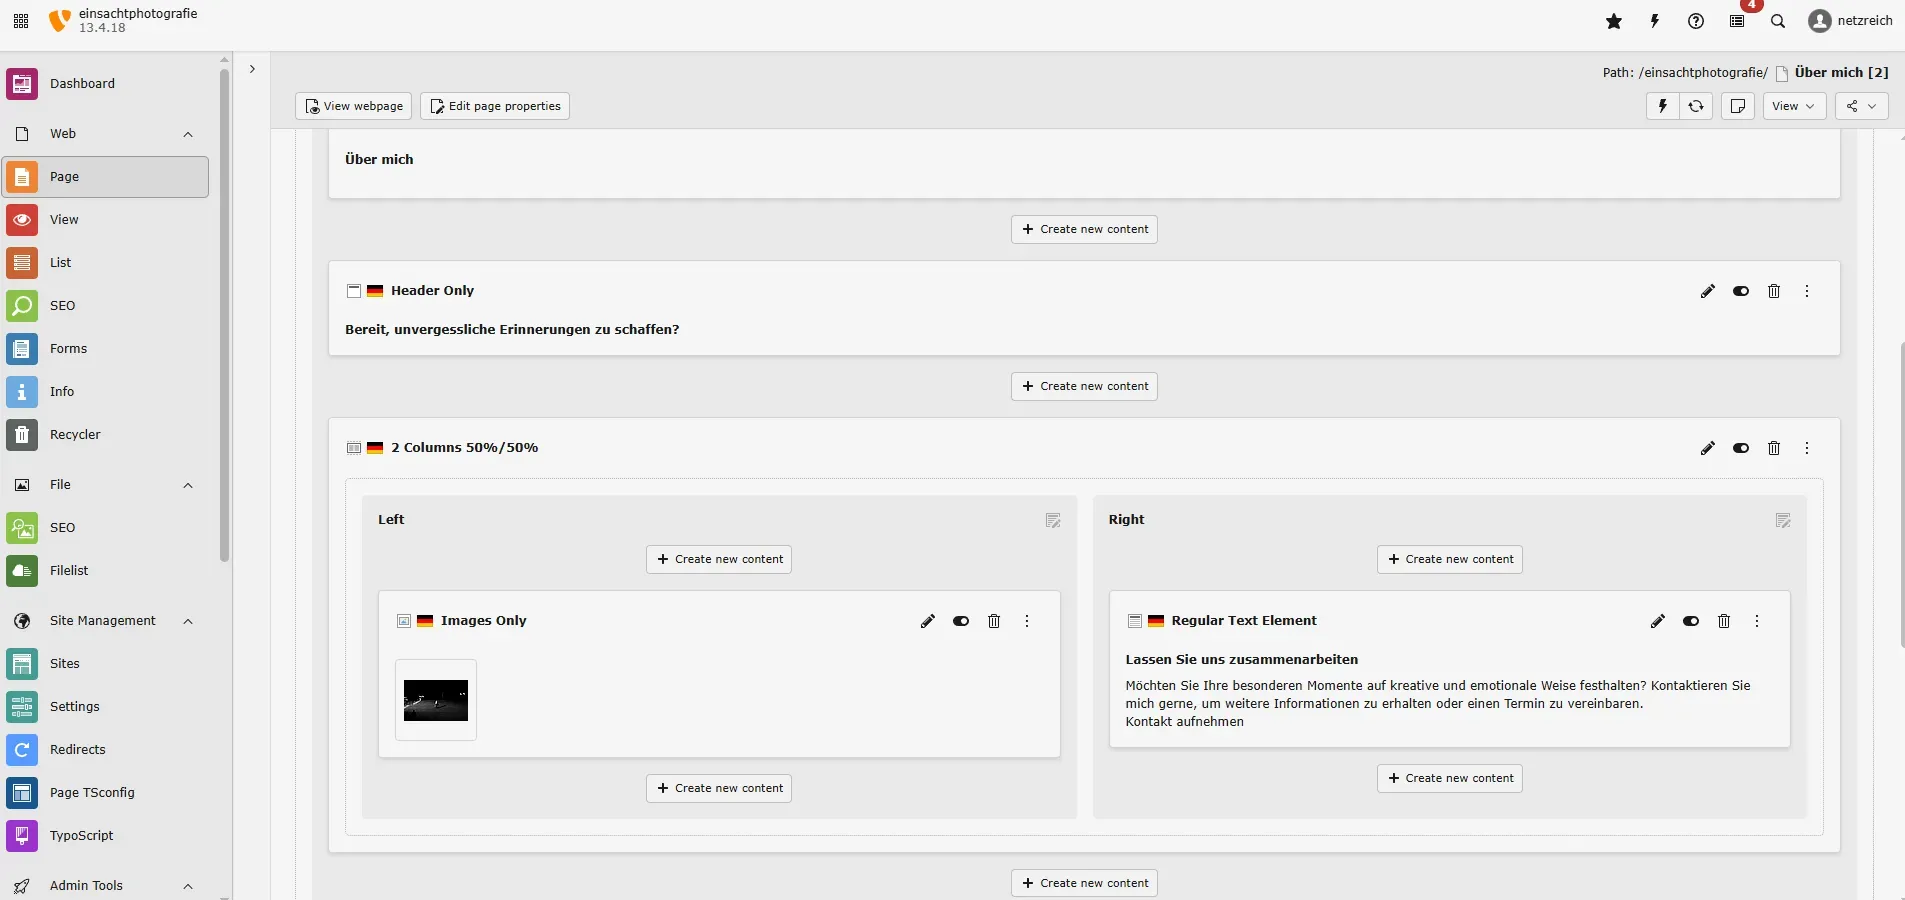Edit Left column contents icon

point(1053,521)
